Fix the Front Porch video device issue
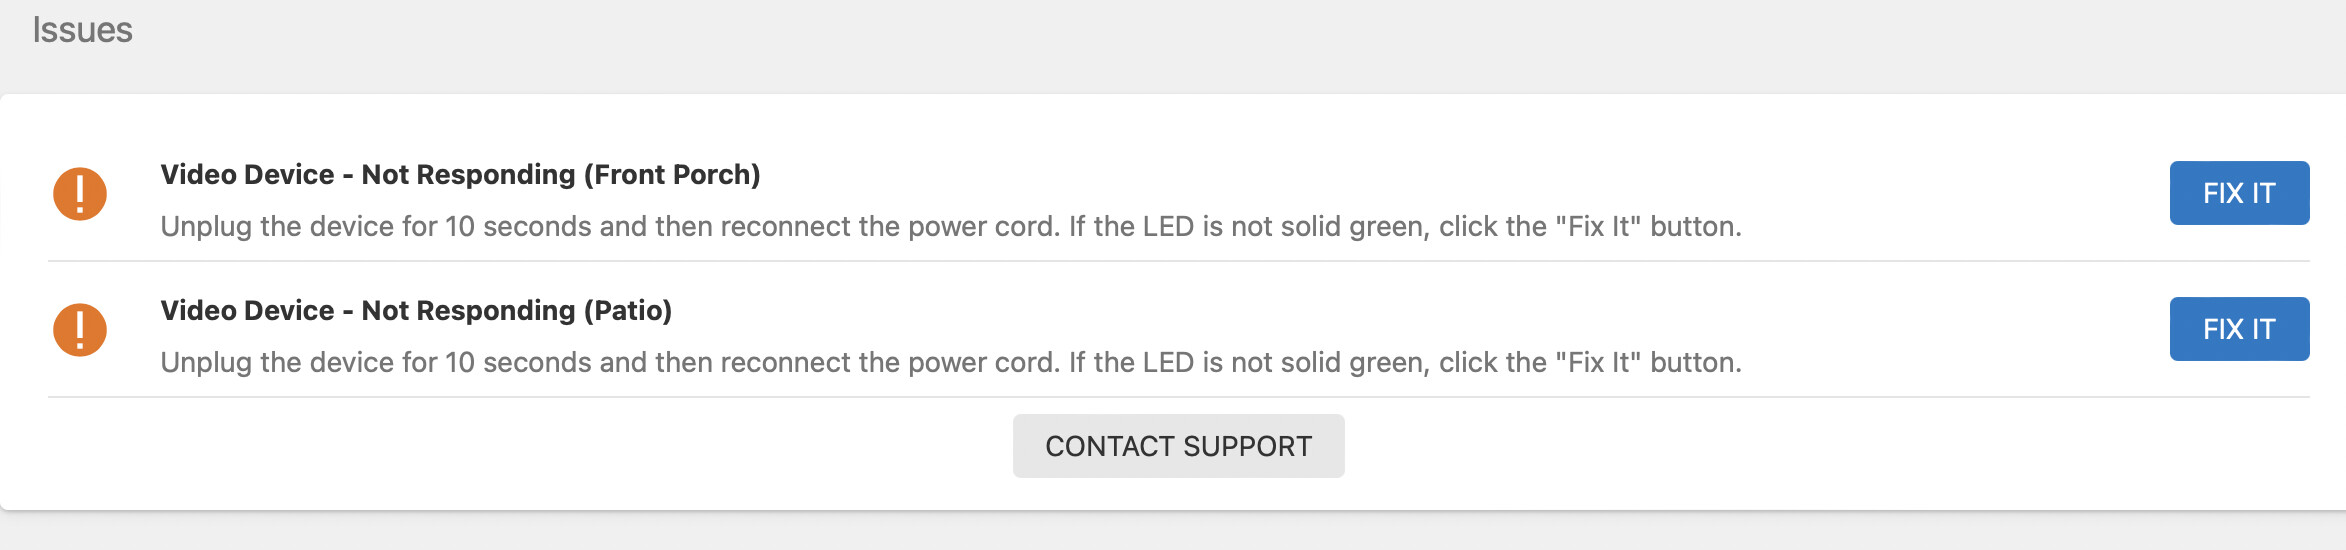2346x550 pixels. [2239, 193]
